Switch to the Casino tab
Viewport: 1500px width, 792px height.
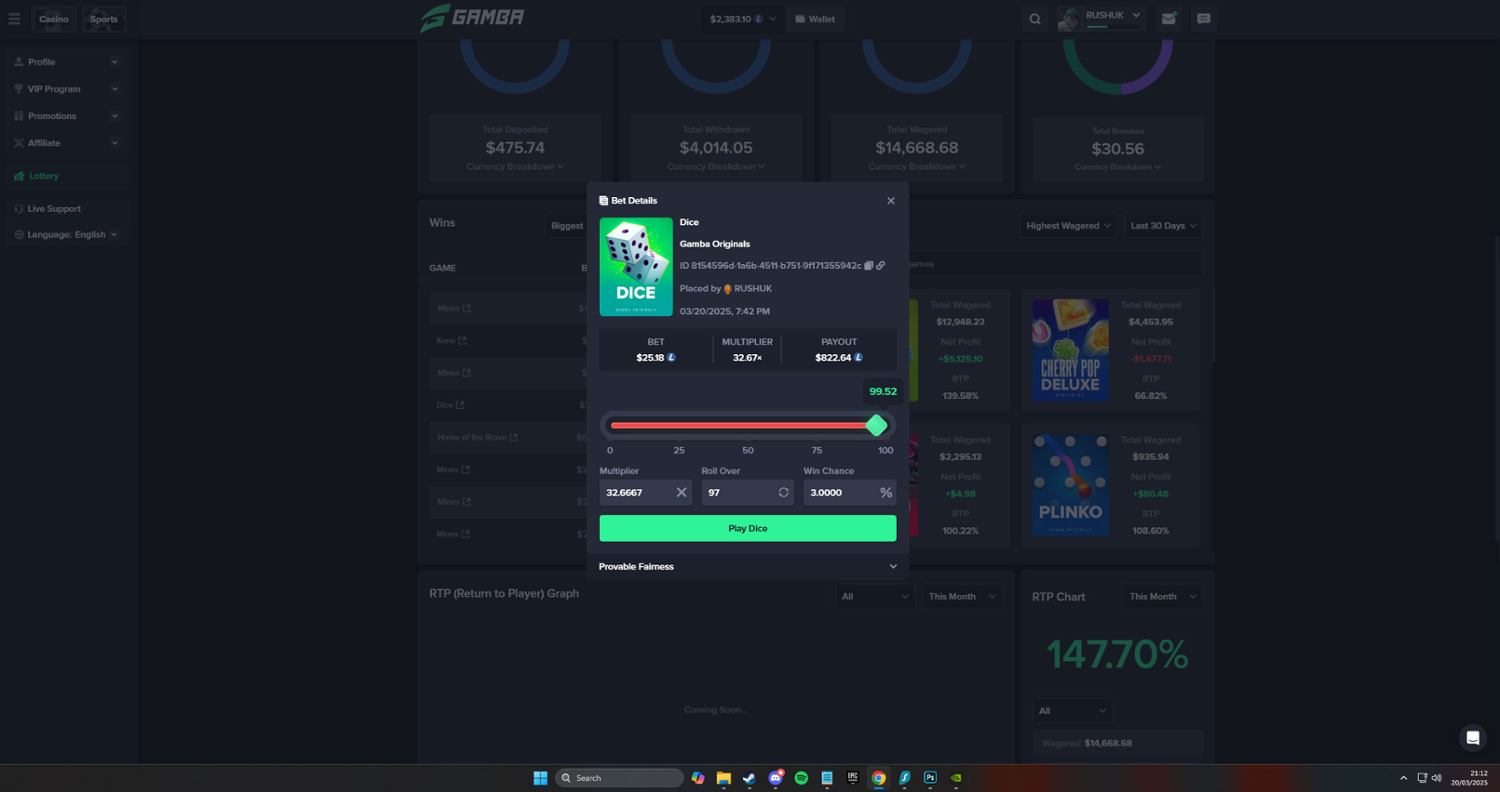click(x=54, y=19)
